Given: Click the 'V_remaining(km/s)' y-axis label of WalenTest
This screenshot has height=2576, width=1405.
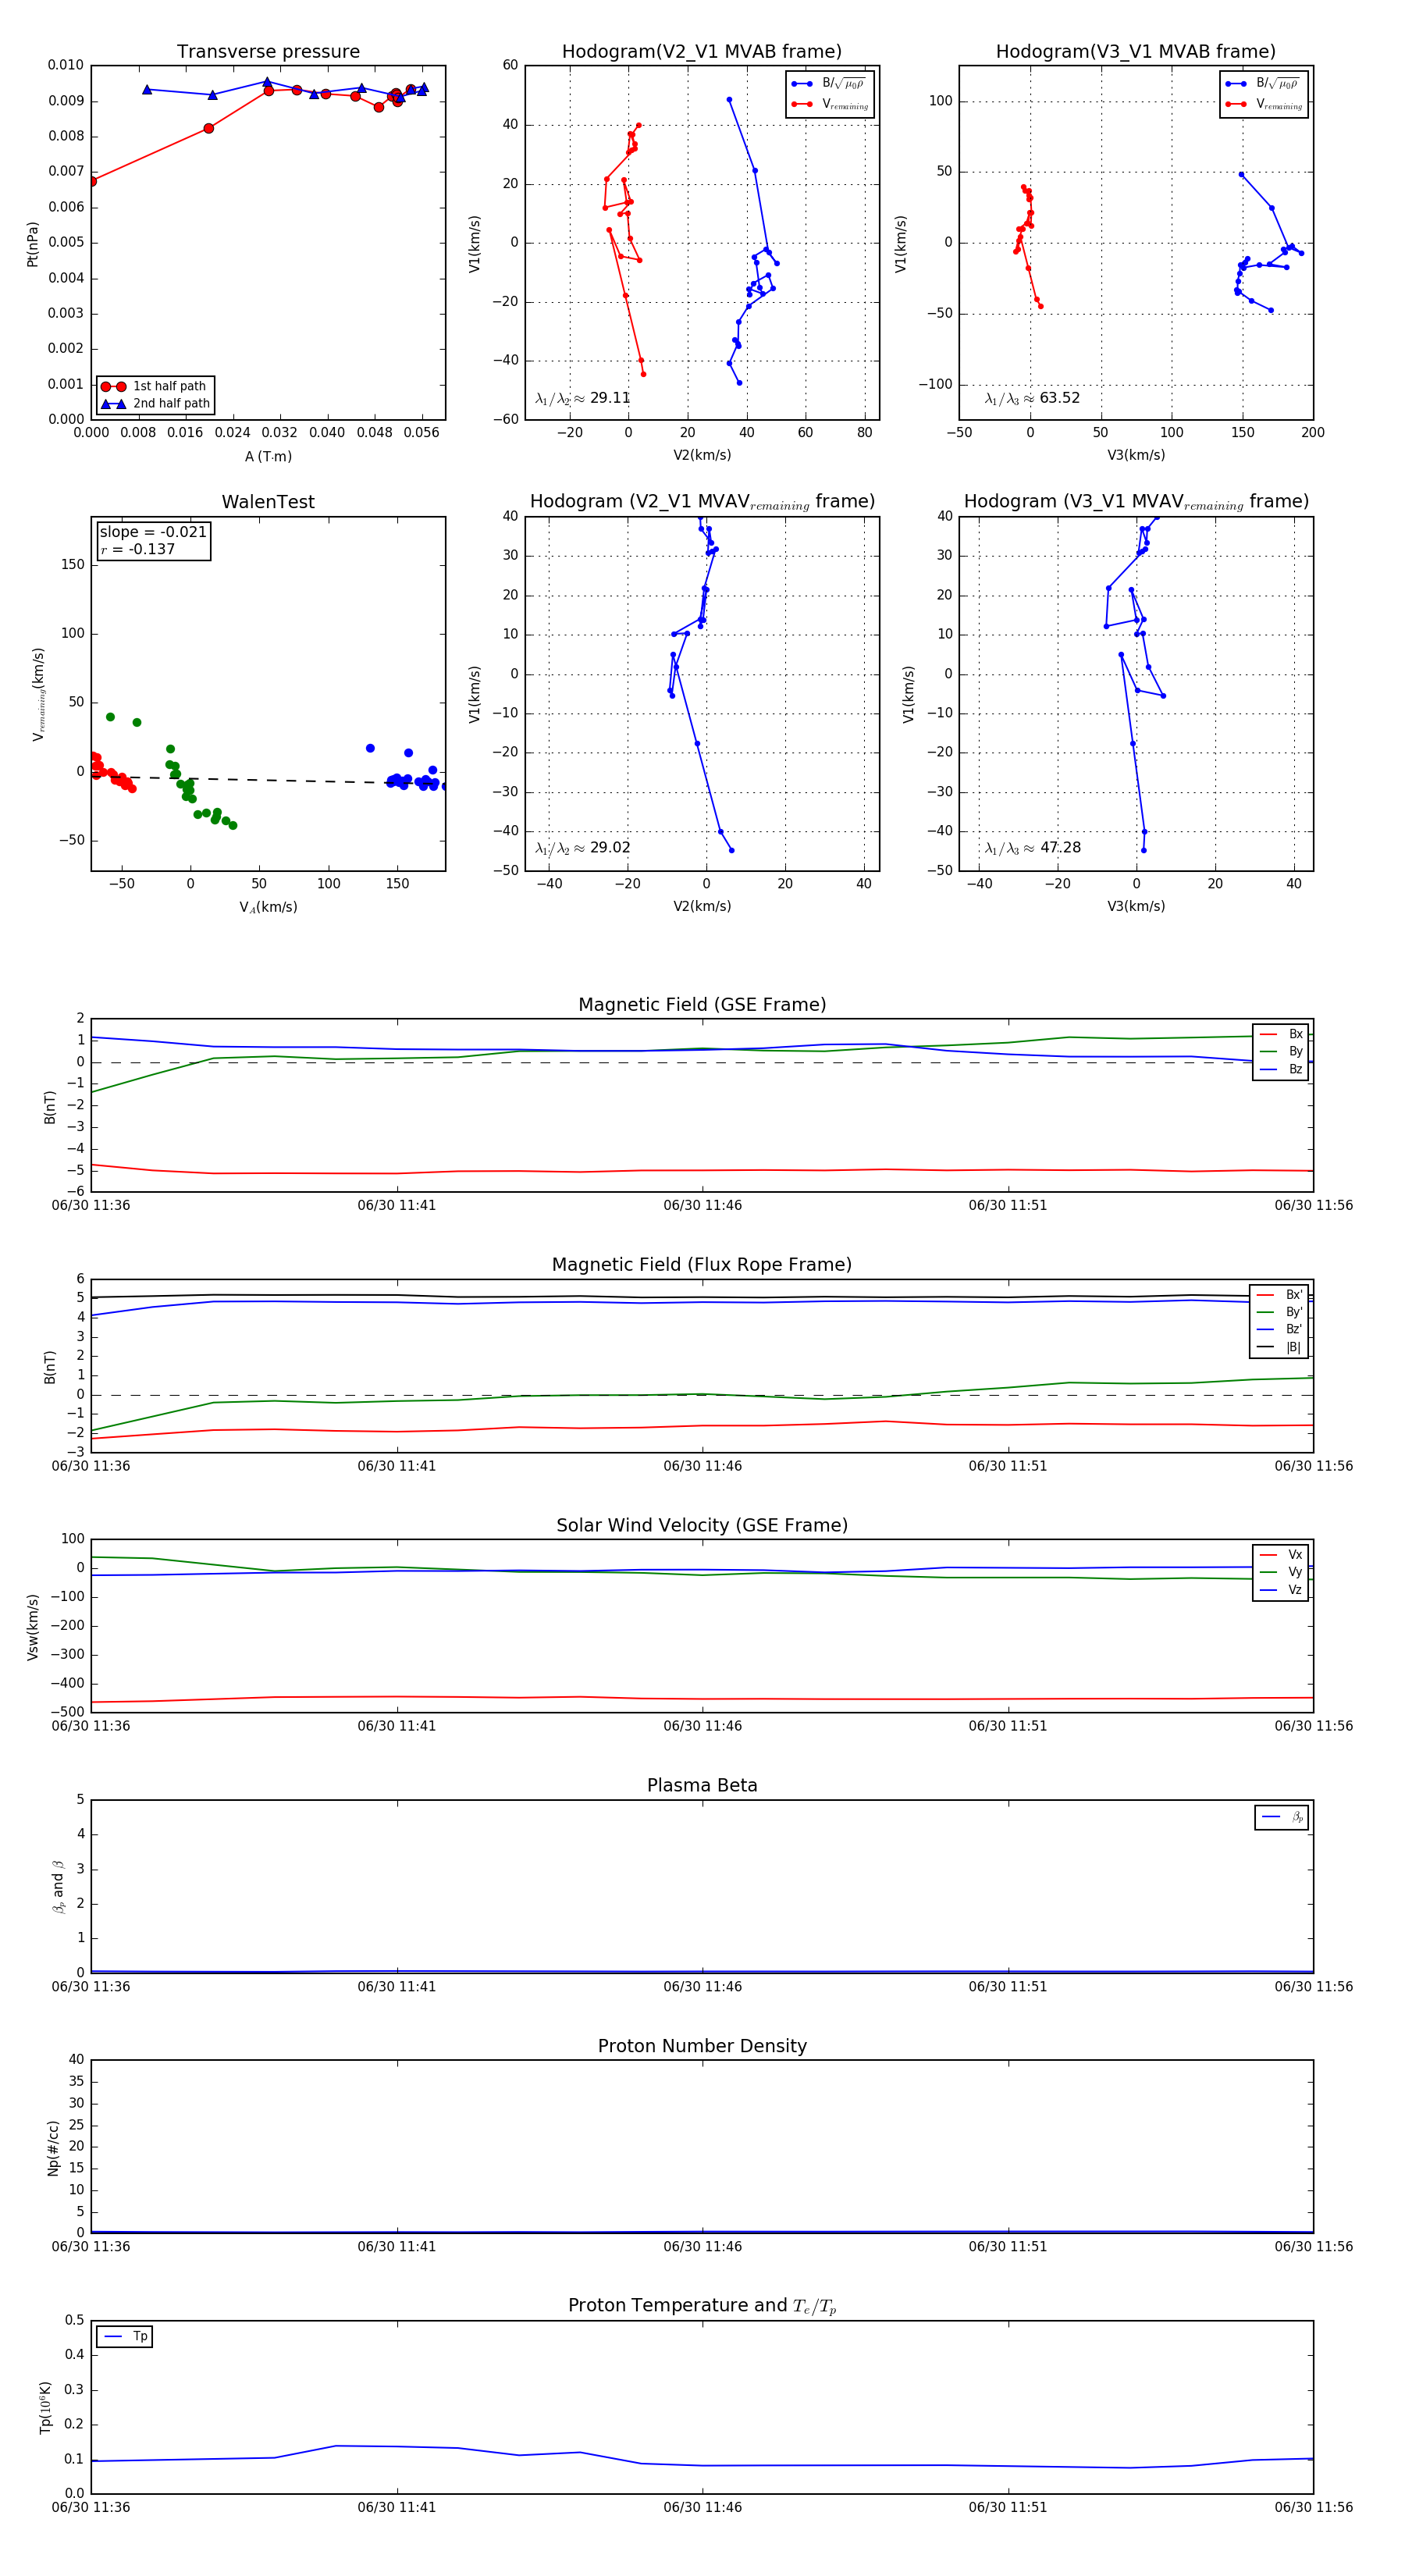Looking at the screenshot, I should [x=38, y=694].
